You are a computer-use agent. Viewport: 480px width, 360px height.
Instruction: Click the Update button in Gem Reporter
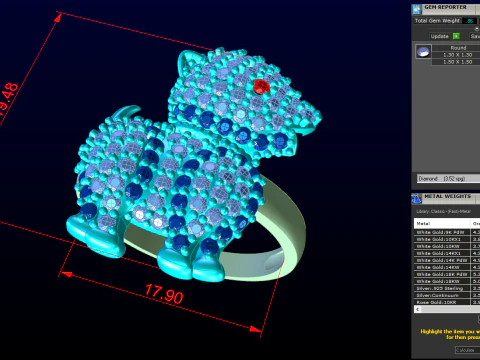click(439, 36)
